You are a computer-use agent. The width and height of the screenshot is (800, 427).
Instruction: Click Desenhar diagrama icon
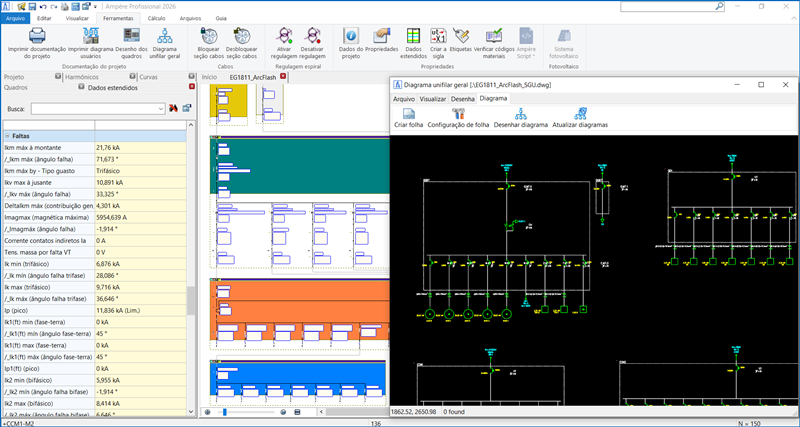[x=521, y=113]
